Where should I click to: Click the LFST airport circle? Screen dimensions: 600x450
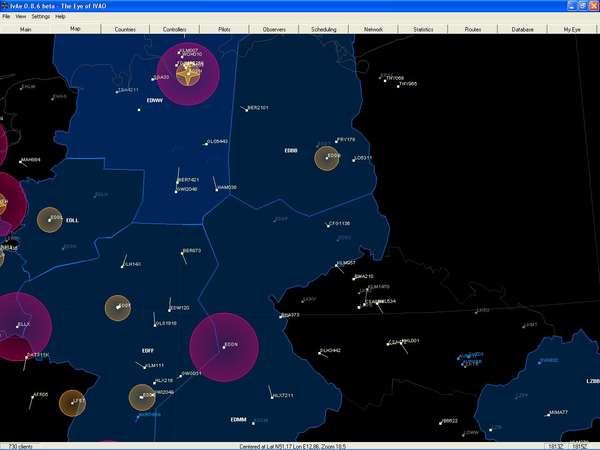coord(72,403)
